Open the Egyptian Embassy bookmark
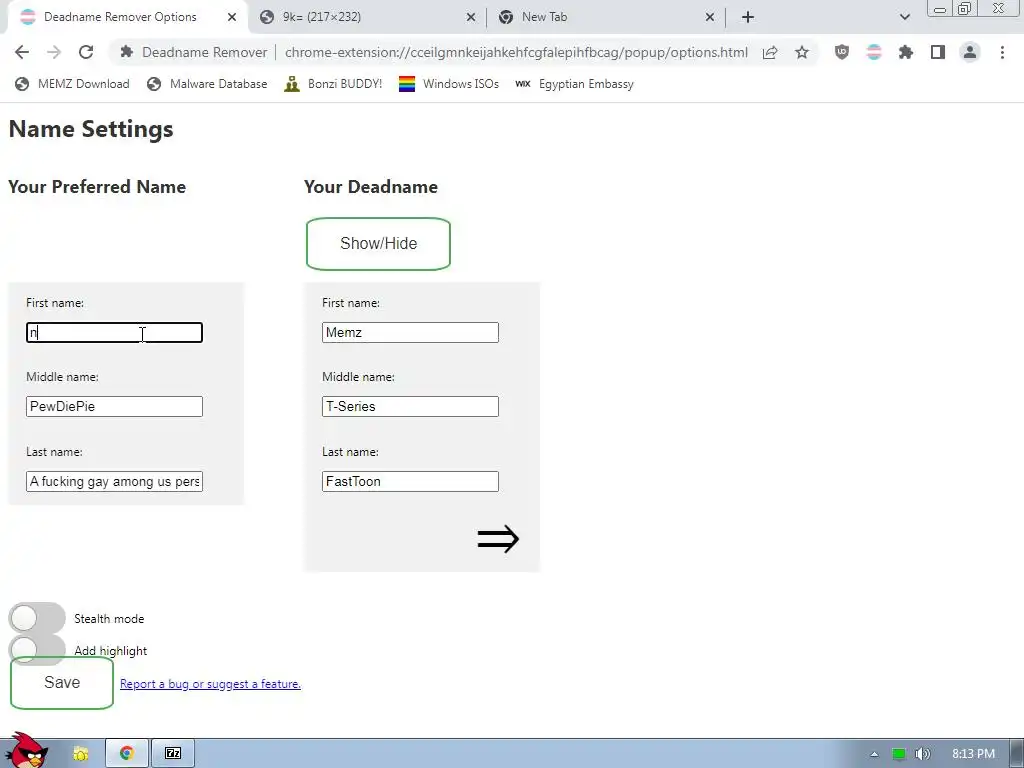This screenshot has height=768, width=1024. pos(574,84)
